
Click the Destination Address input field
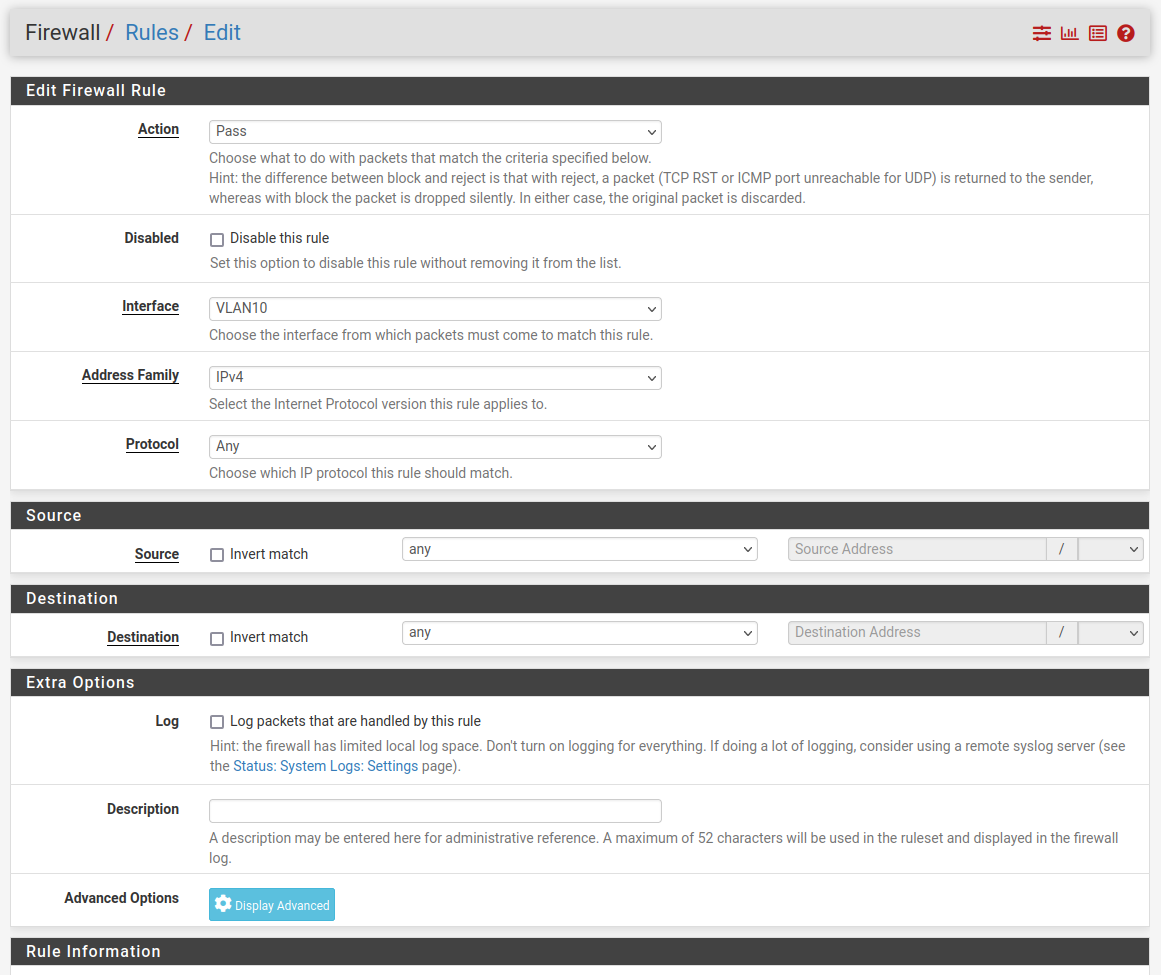tap(917, 633)
